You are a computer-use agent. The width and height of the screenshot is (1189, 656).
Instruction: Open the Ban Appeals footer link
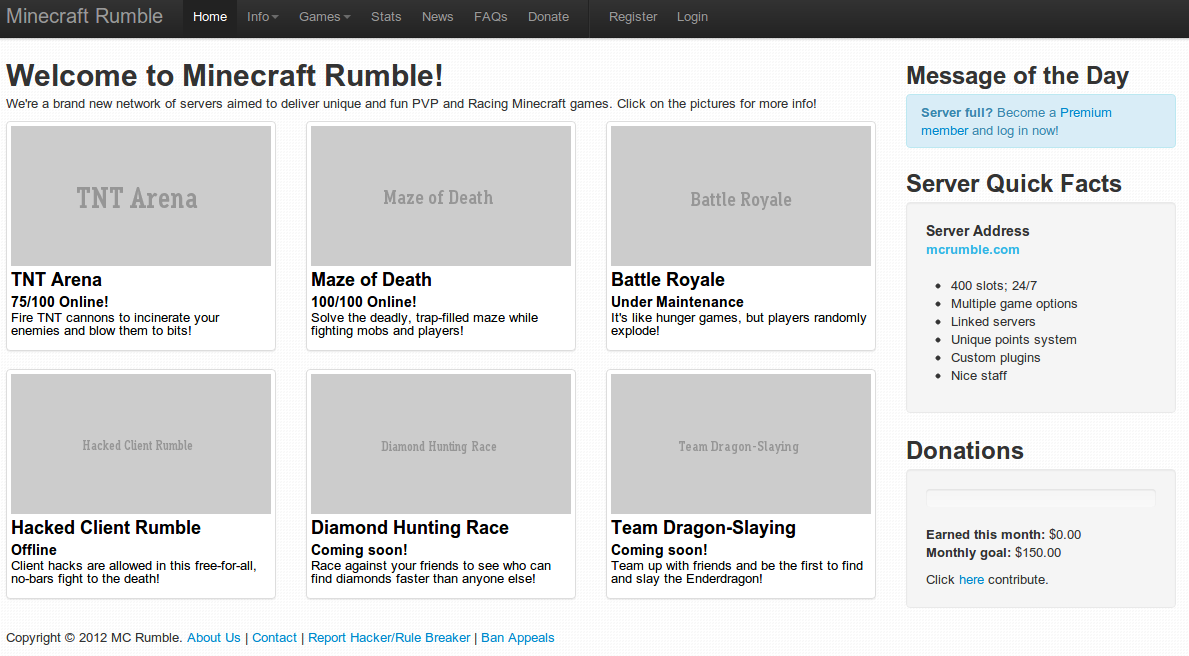click(x=517, y=638)
